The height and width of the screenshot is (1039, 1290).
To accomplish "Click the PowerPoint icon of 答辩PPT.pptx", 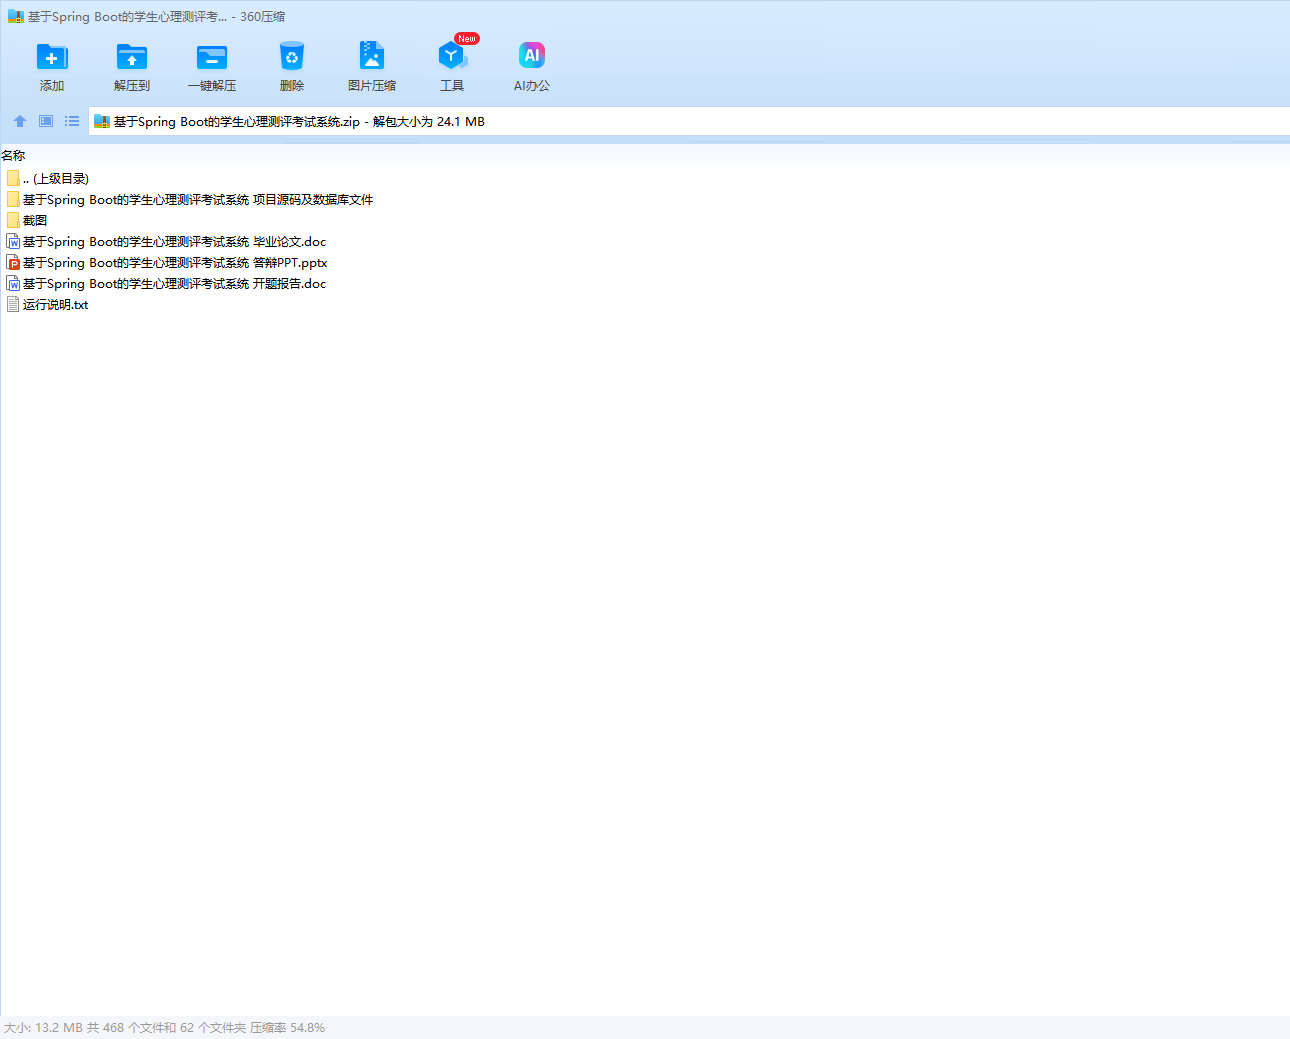I will pyautogui.click(x=13, y=262).
